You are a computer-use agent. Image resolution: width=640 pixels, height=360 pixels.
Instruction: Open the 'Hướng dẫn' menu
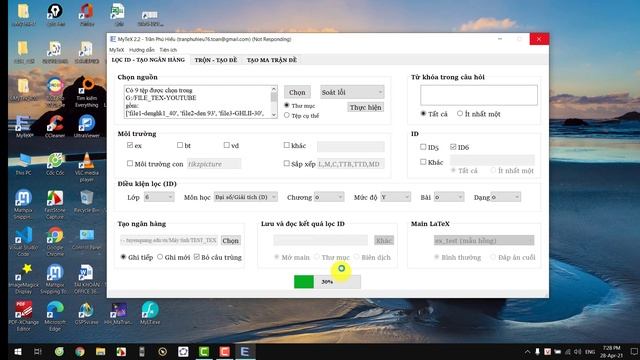(142, 50)
